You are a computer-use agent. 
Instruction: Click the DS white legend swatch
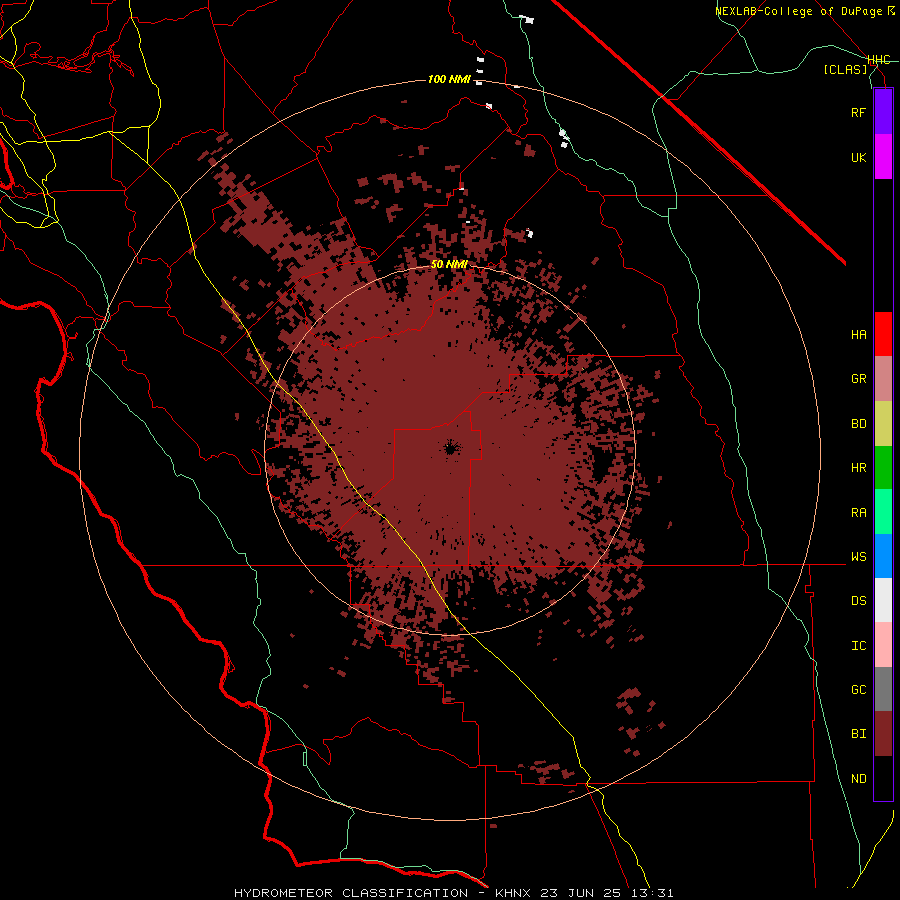pyautogui.click(x=883, y=600)
